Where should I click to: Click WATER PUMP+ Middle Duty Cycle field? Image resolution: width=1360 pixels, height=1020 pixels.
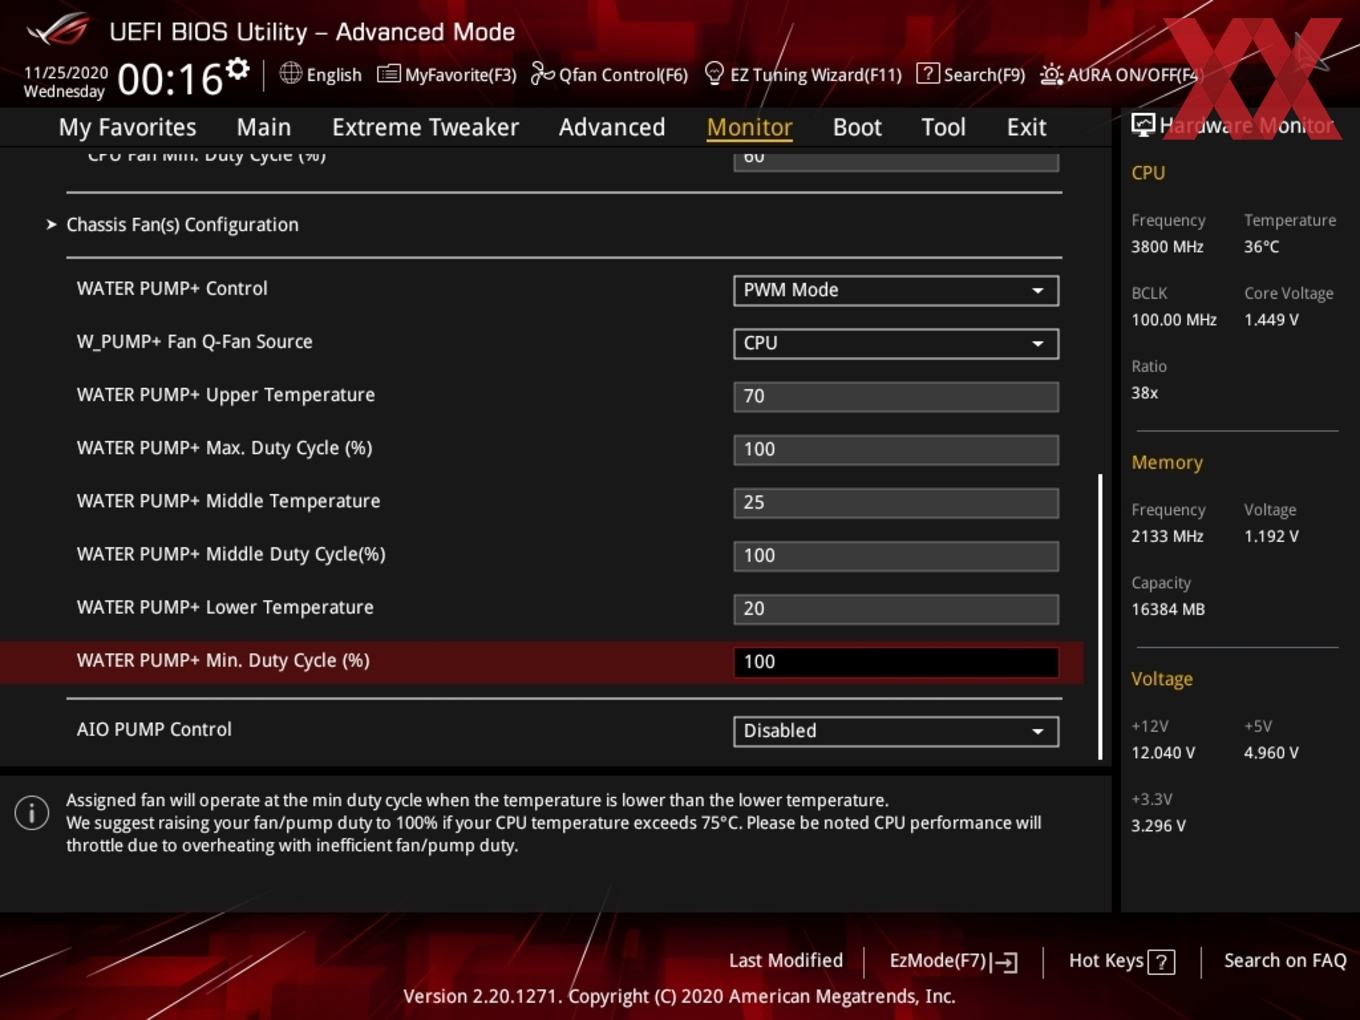click(896, 555)
